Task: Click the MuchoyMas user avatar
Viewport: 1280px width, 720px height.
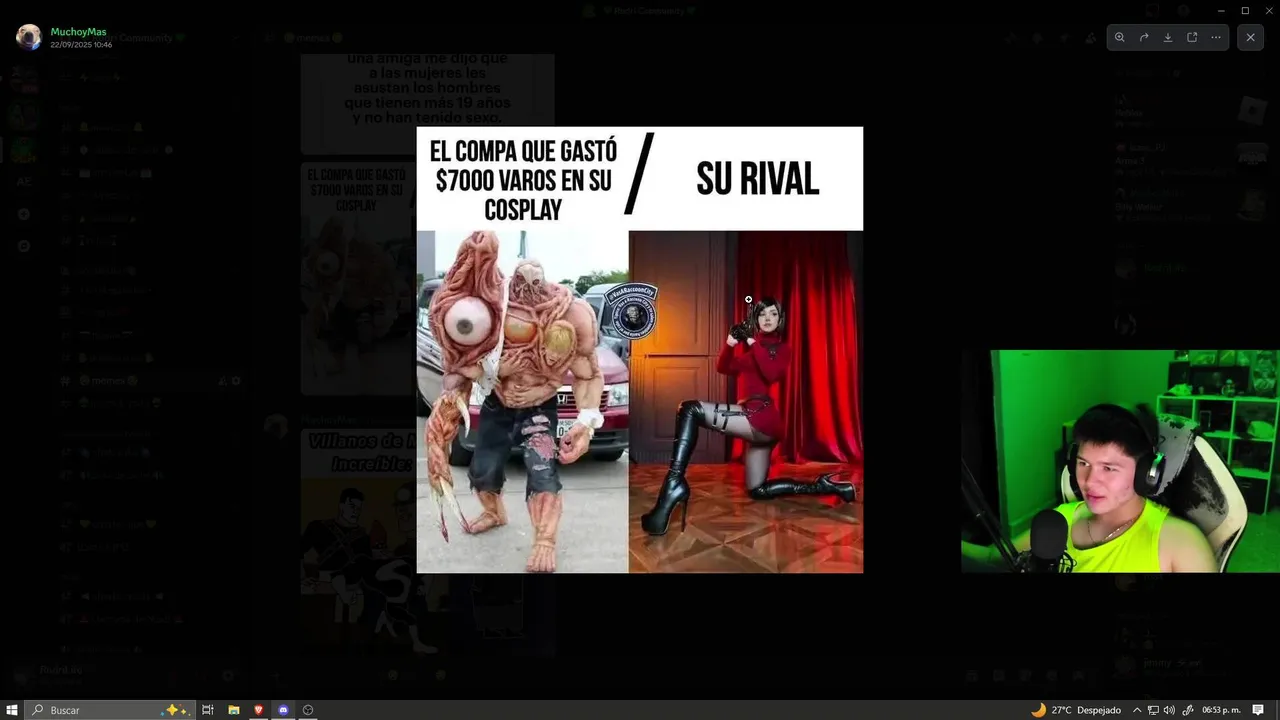Action: point(29,37)
